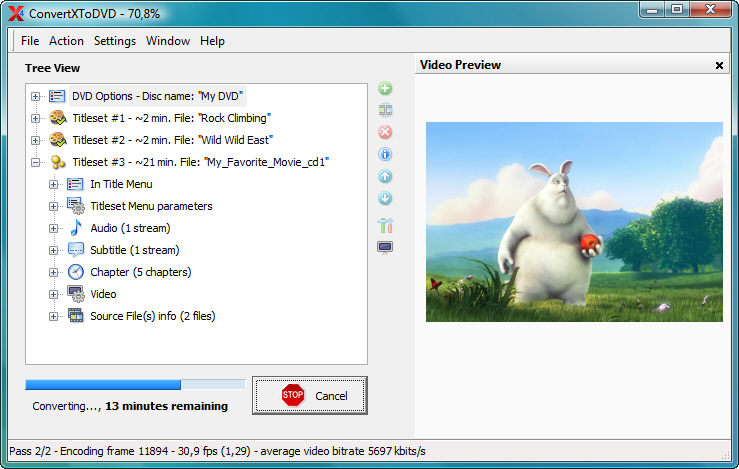Click the video preview image
The image size is (739, 469).
[x=574, y=222]
